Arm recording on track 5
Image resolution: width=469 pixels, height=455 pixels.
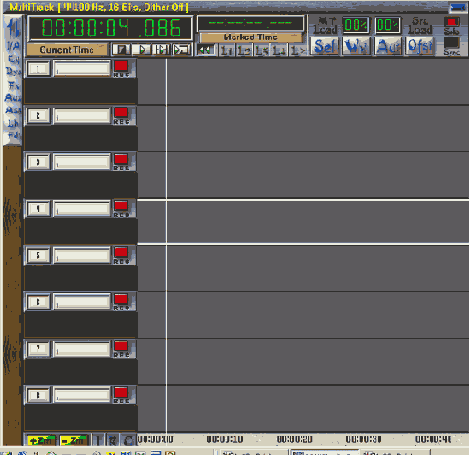[121, 252]
